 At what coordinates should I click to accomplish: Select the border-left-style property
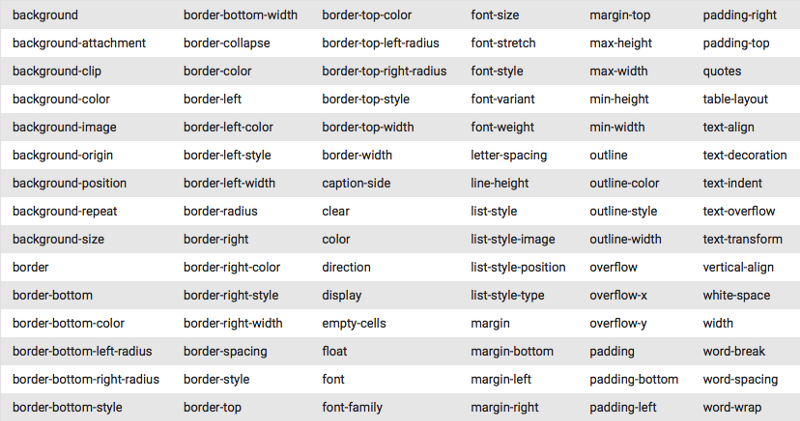click(227, 156)
